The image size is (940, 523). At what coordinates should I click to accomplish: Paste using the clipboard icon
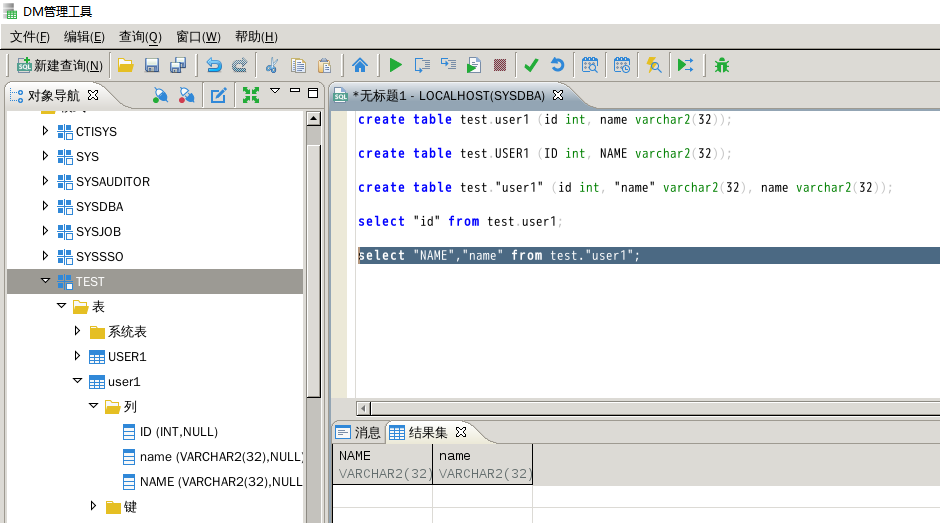324,65
